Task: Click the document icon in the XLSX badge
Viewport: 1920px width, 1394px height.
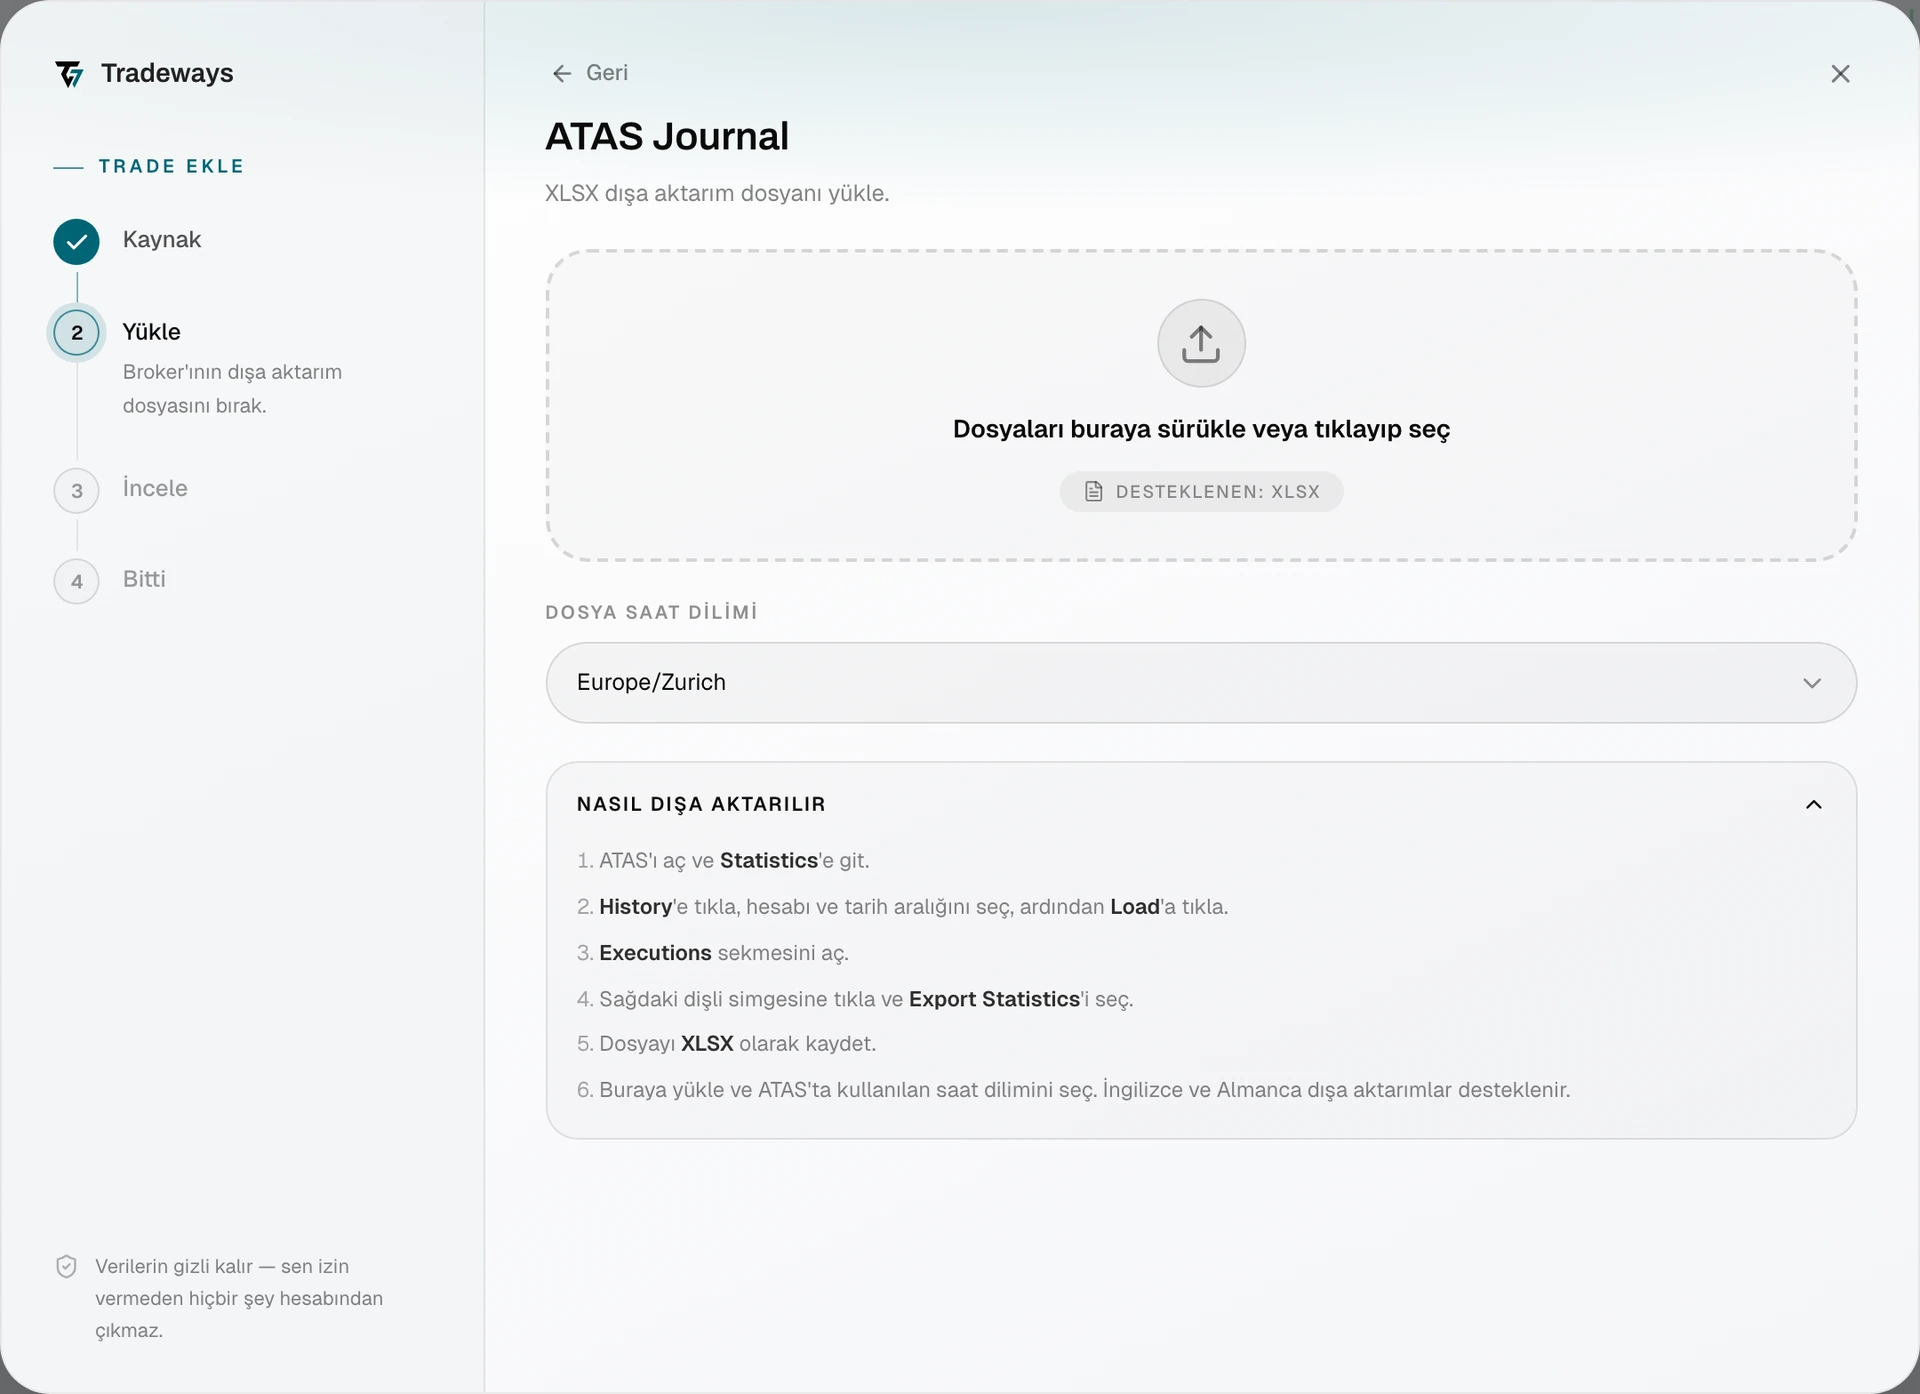Action: pyautogui.click(x=1094, y=492)
